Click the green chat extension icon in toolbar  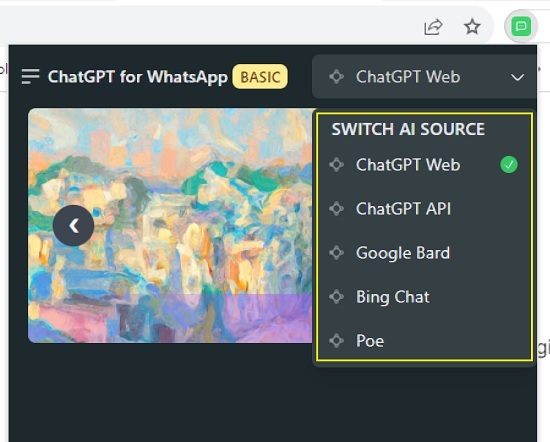521,26
